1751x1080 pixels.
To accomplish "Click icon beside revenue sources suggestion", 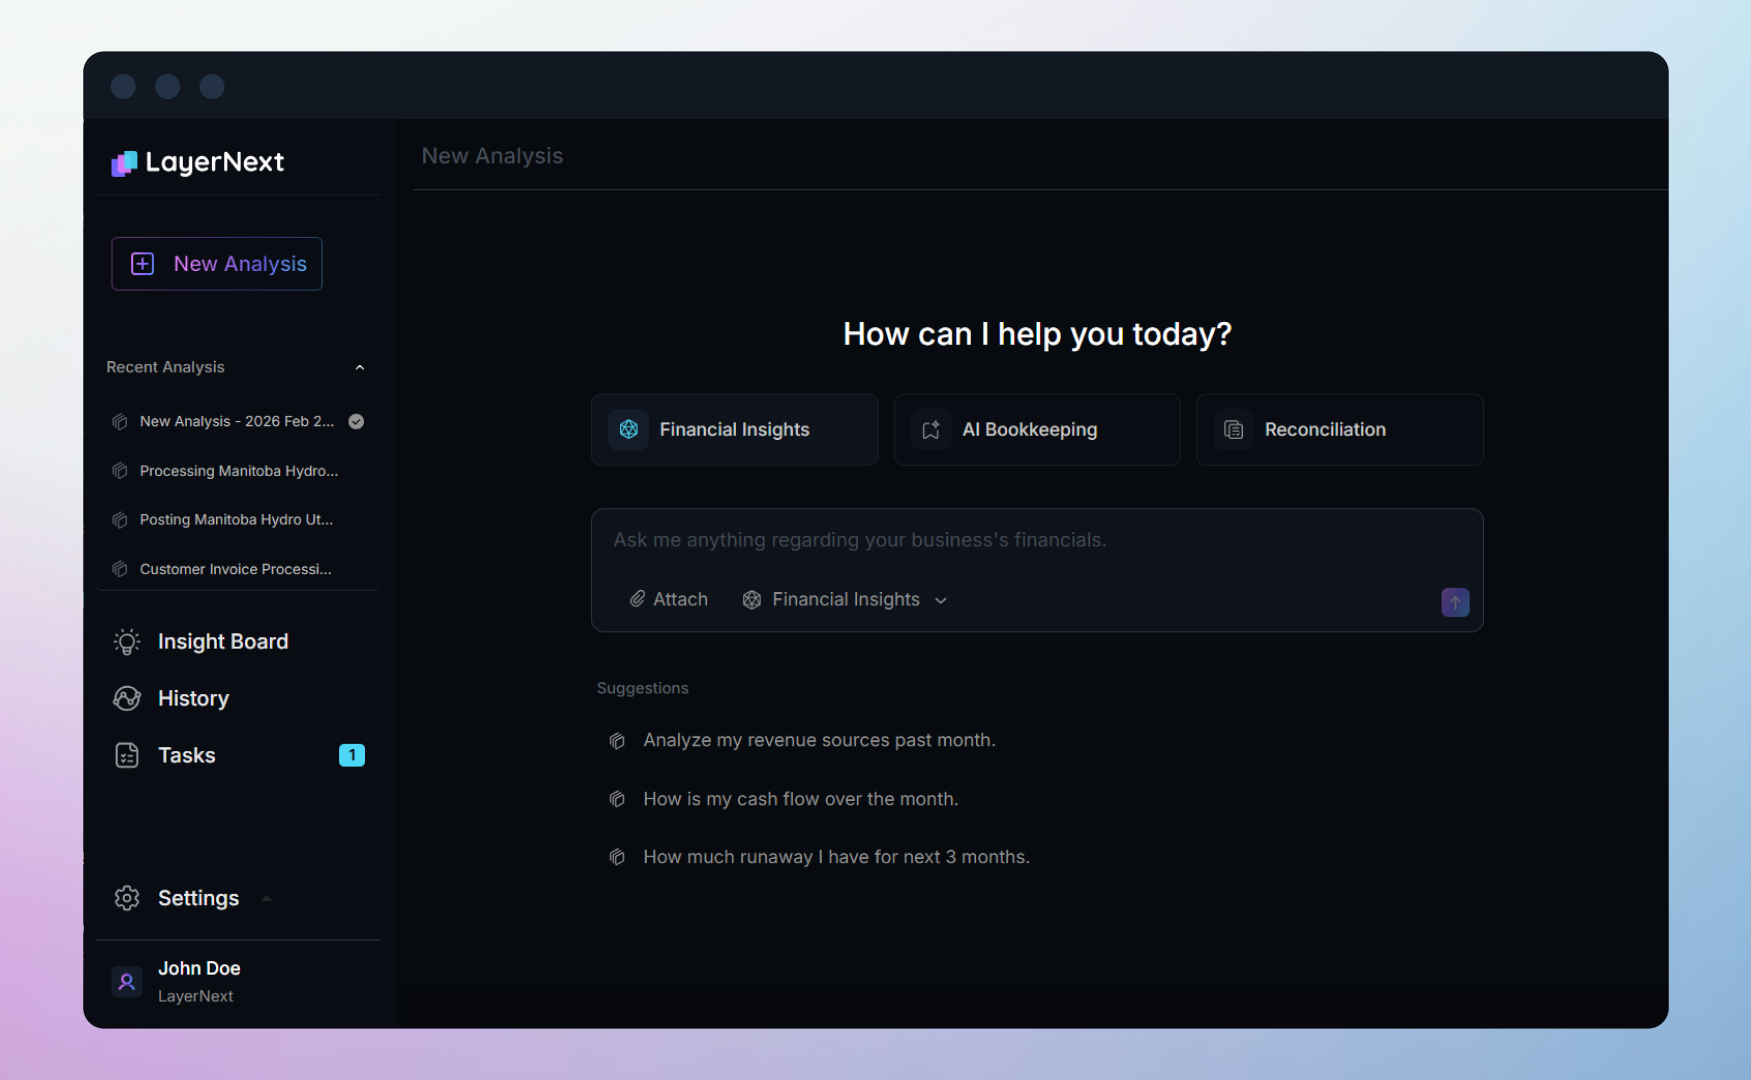I will [x=617, y=741].
